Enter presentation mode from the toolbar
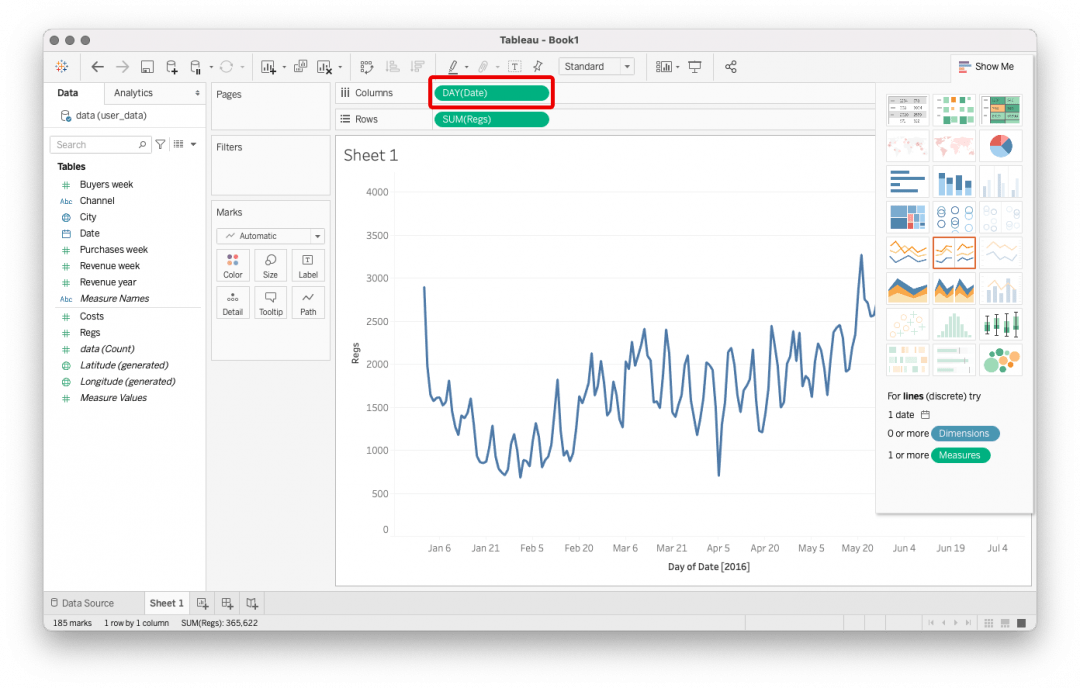1080x688 pixels. [x=696, y=66]
